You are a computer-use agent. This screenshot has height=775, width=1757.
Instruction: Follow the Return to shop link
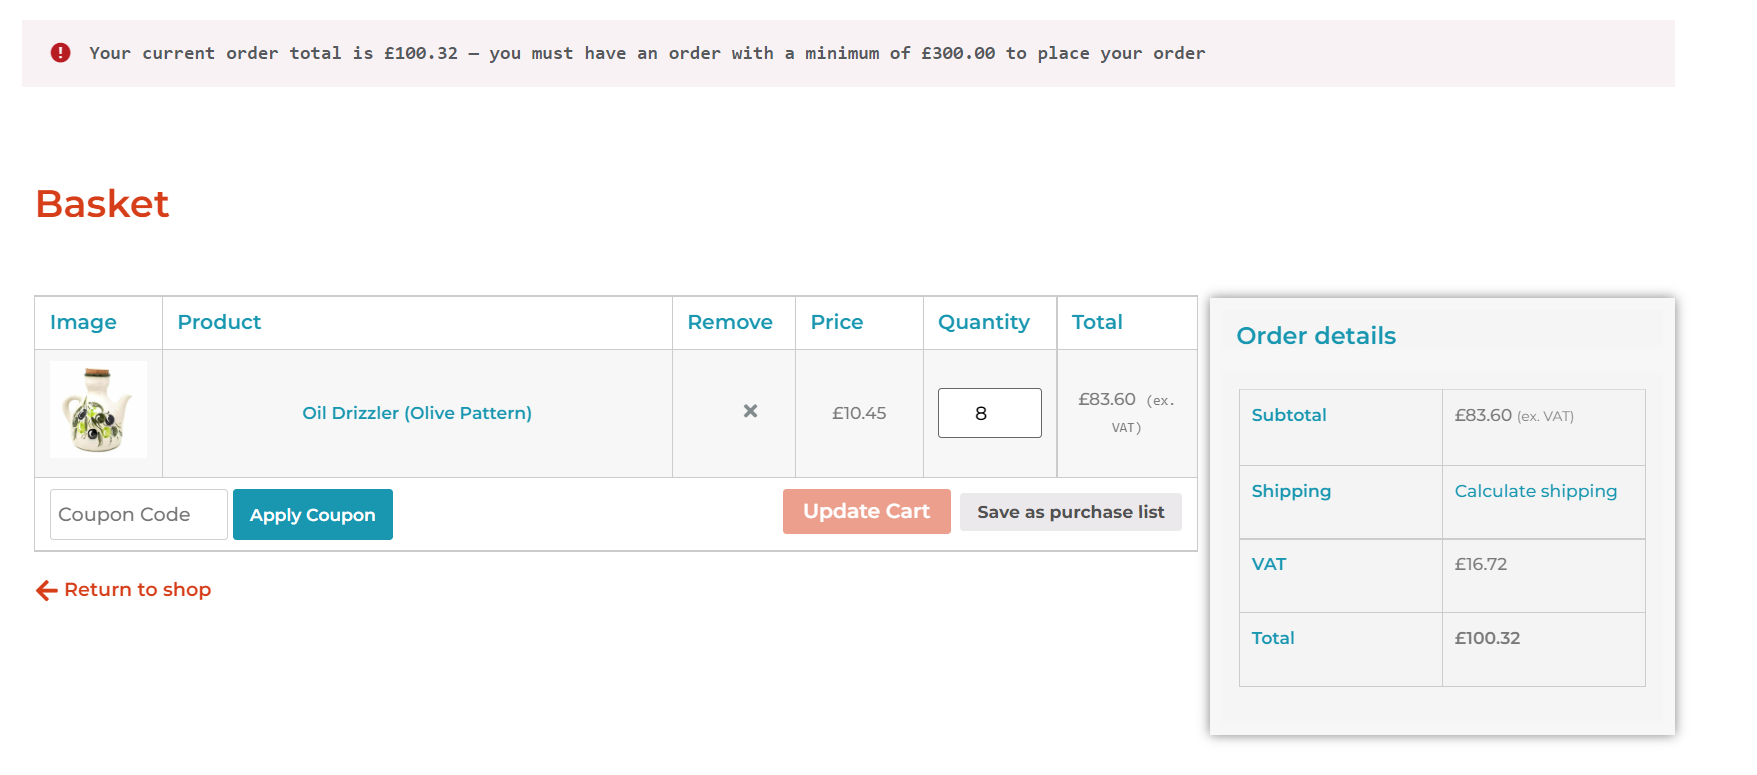[x=137, y=590]
